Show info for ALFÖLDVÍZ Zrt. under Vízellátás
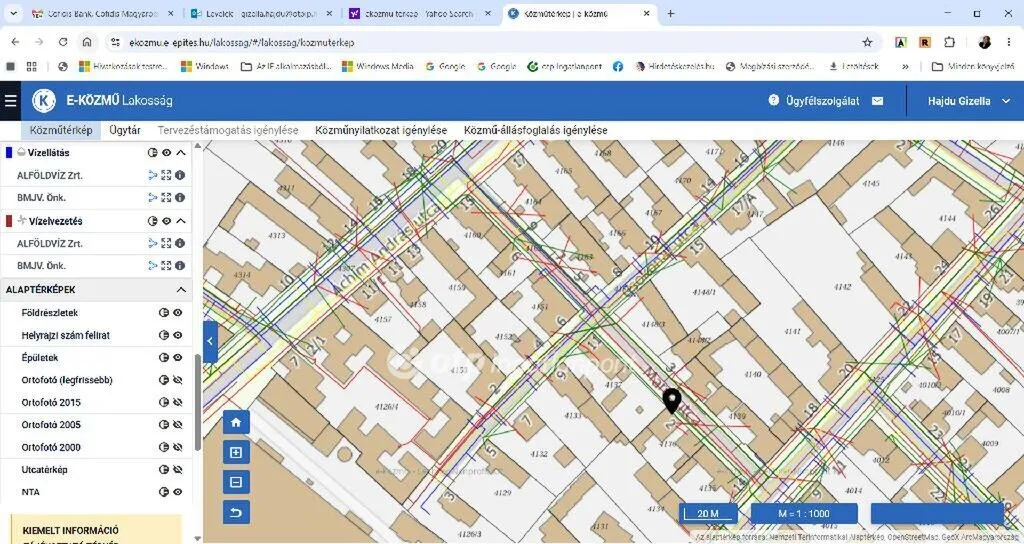The image size is (1024, 544). [180, 175]
